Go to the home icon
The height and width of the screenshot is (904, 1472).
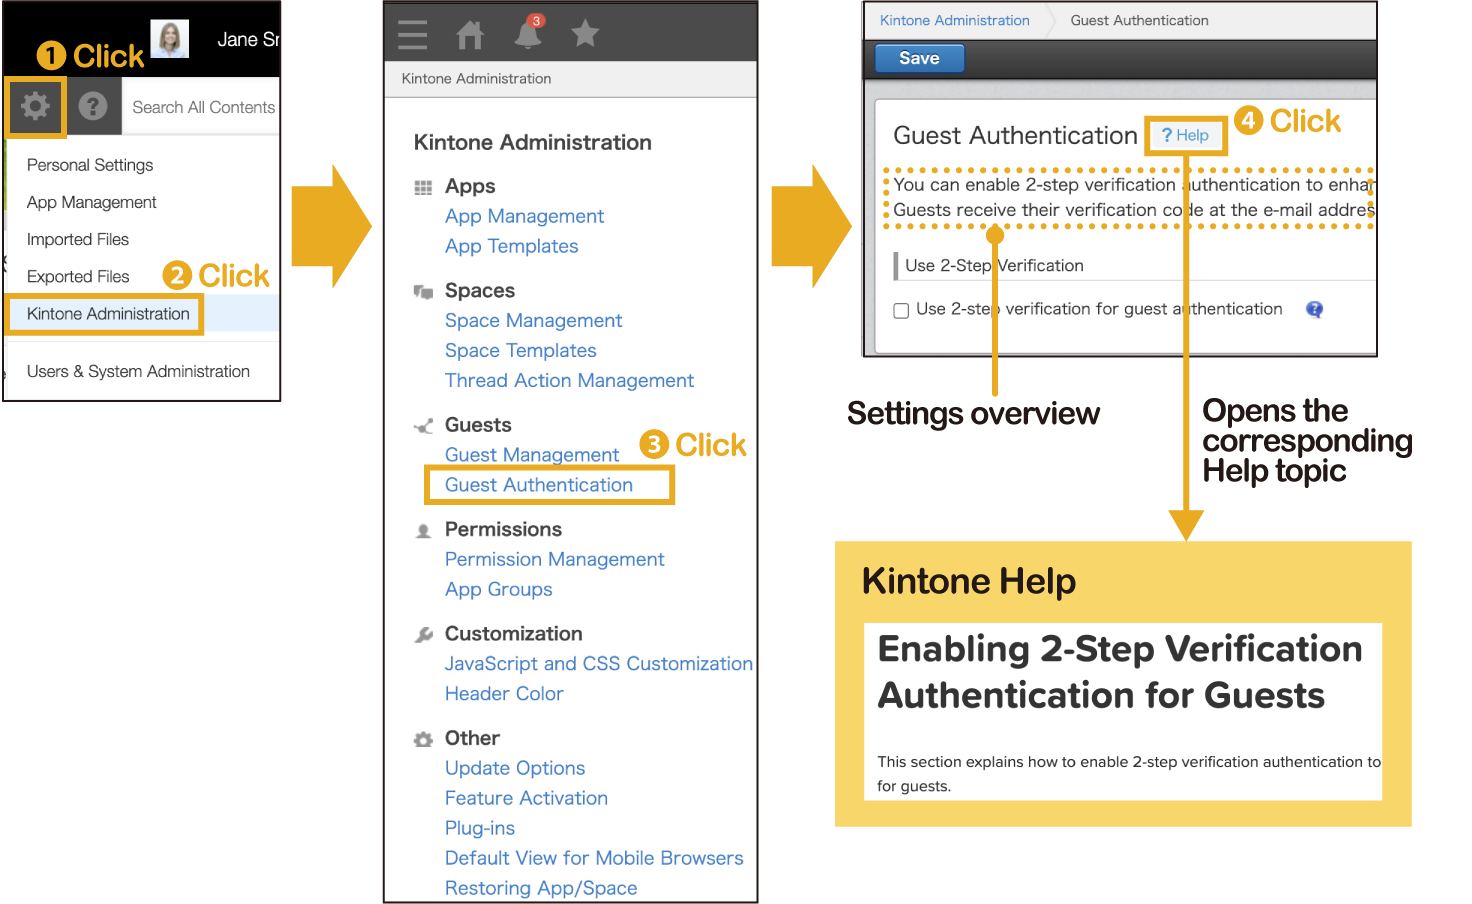point(470,35)
